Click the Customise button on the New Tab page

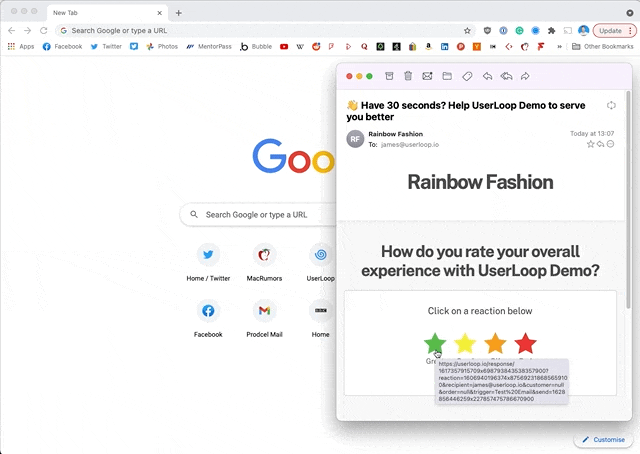click(603, 440)
